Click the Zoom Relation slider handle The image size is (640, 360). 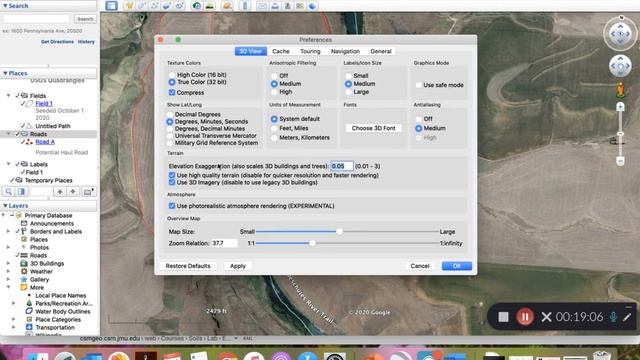[312, 243]
